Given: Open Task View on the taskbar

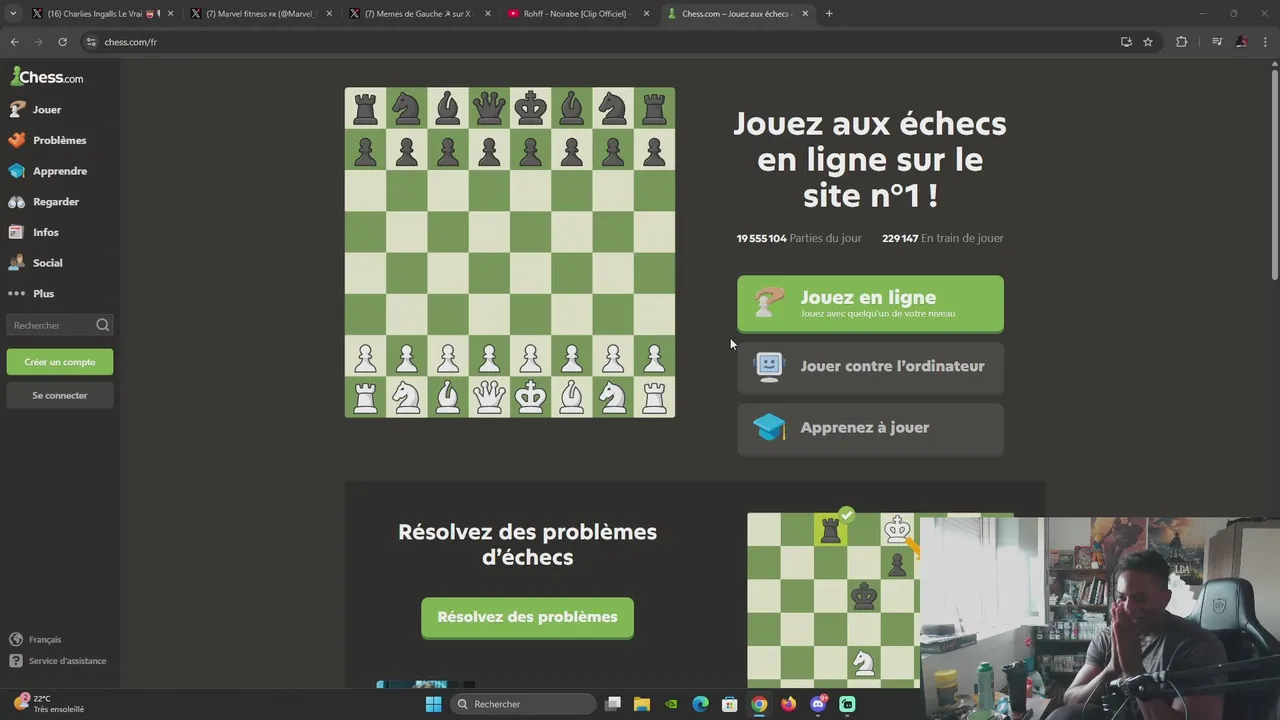Looking at the screenshot, I should pos(613,704).
